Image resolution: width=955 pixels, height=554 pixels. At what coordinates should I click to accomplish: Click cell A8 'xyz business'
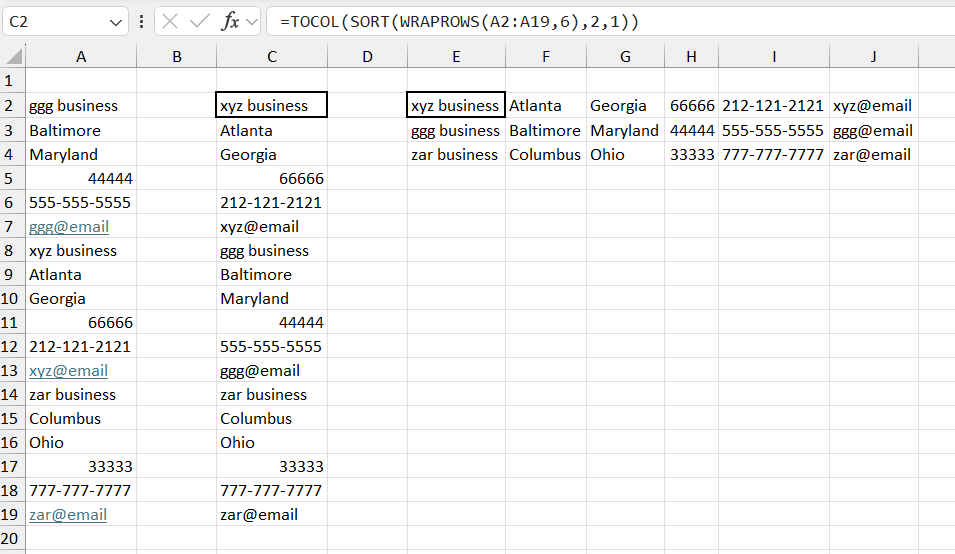pyautogui.click(x=81, y=251)
